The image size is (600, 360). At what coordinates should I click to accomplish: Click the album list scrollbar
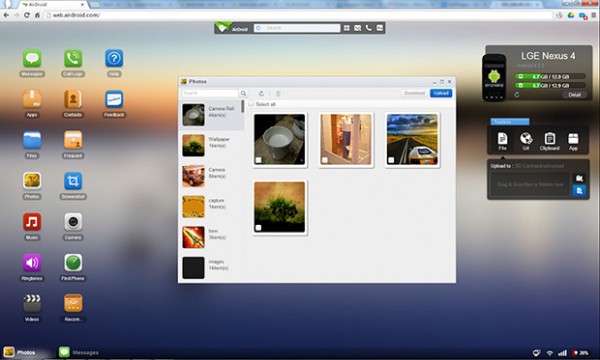243,106
